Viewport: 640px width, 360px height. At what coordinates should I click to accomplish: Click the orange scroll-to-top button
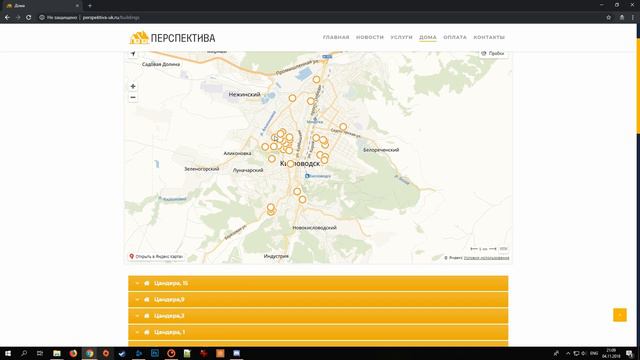pyautogui.click(x=620, y=315)
